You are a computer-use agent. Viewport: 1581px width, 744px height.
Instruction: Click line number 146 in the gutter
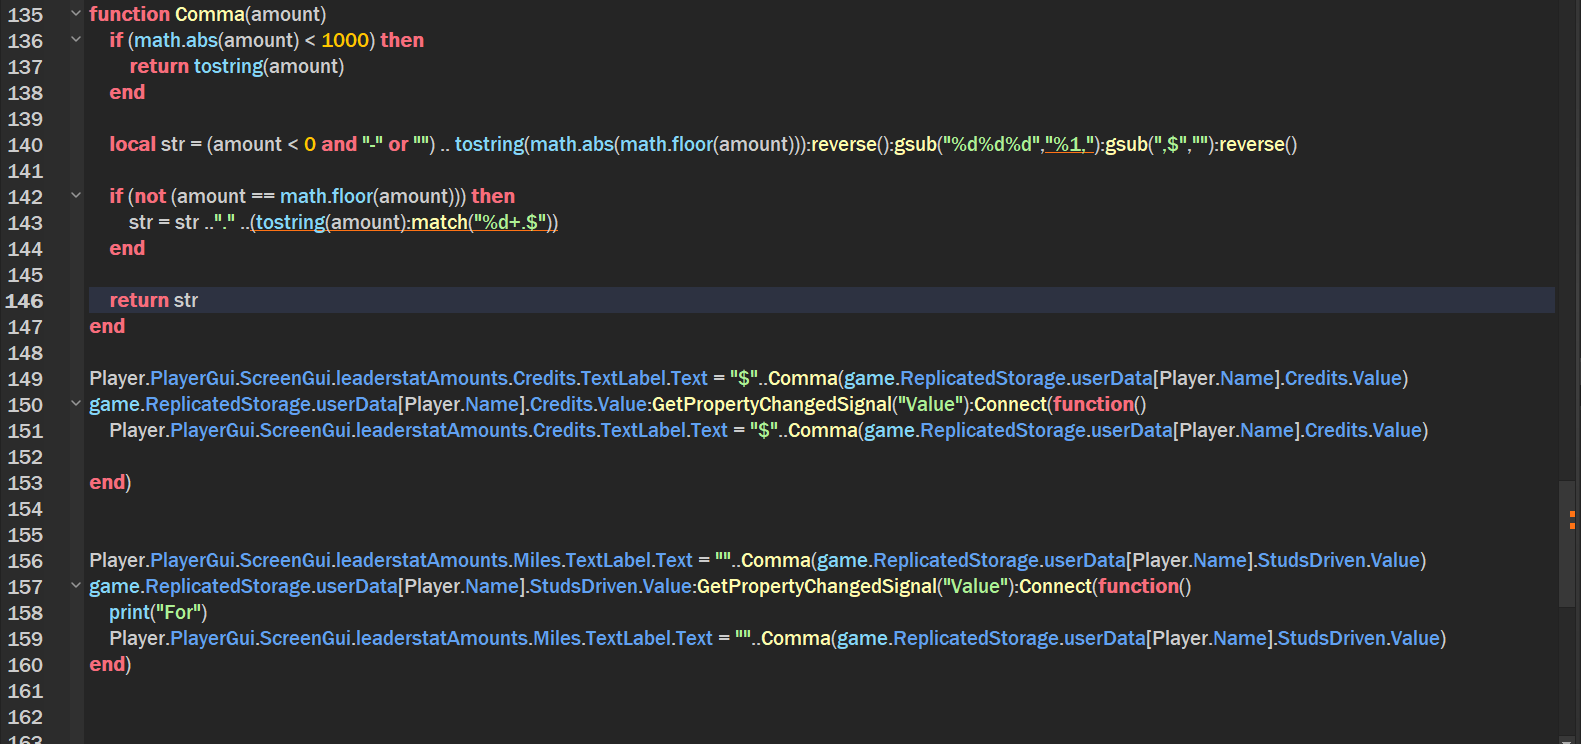click(x=25, y=301)
